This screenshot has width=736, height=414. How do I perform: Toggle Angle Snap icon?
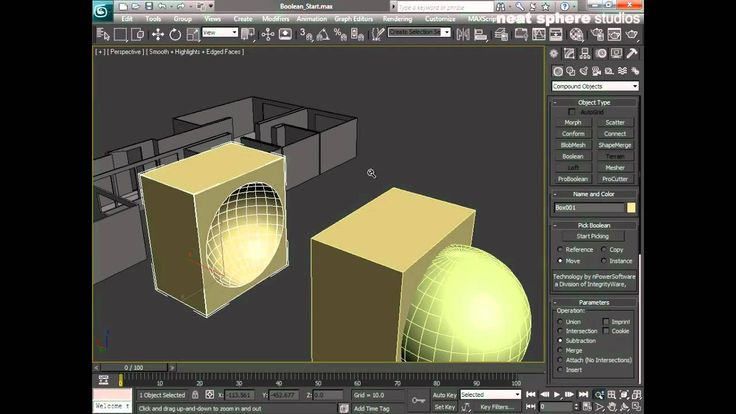tap(323, 34)
